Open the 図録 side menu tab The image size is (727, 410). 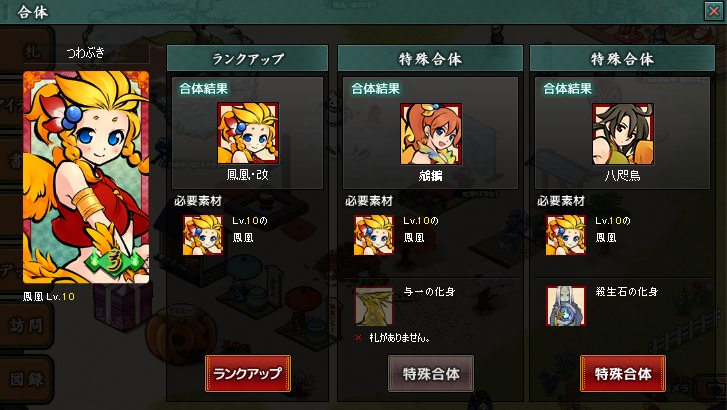26,379
